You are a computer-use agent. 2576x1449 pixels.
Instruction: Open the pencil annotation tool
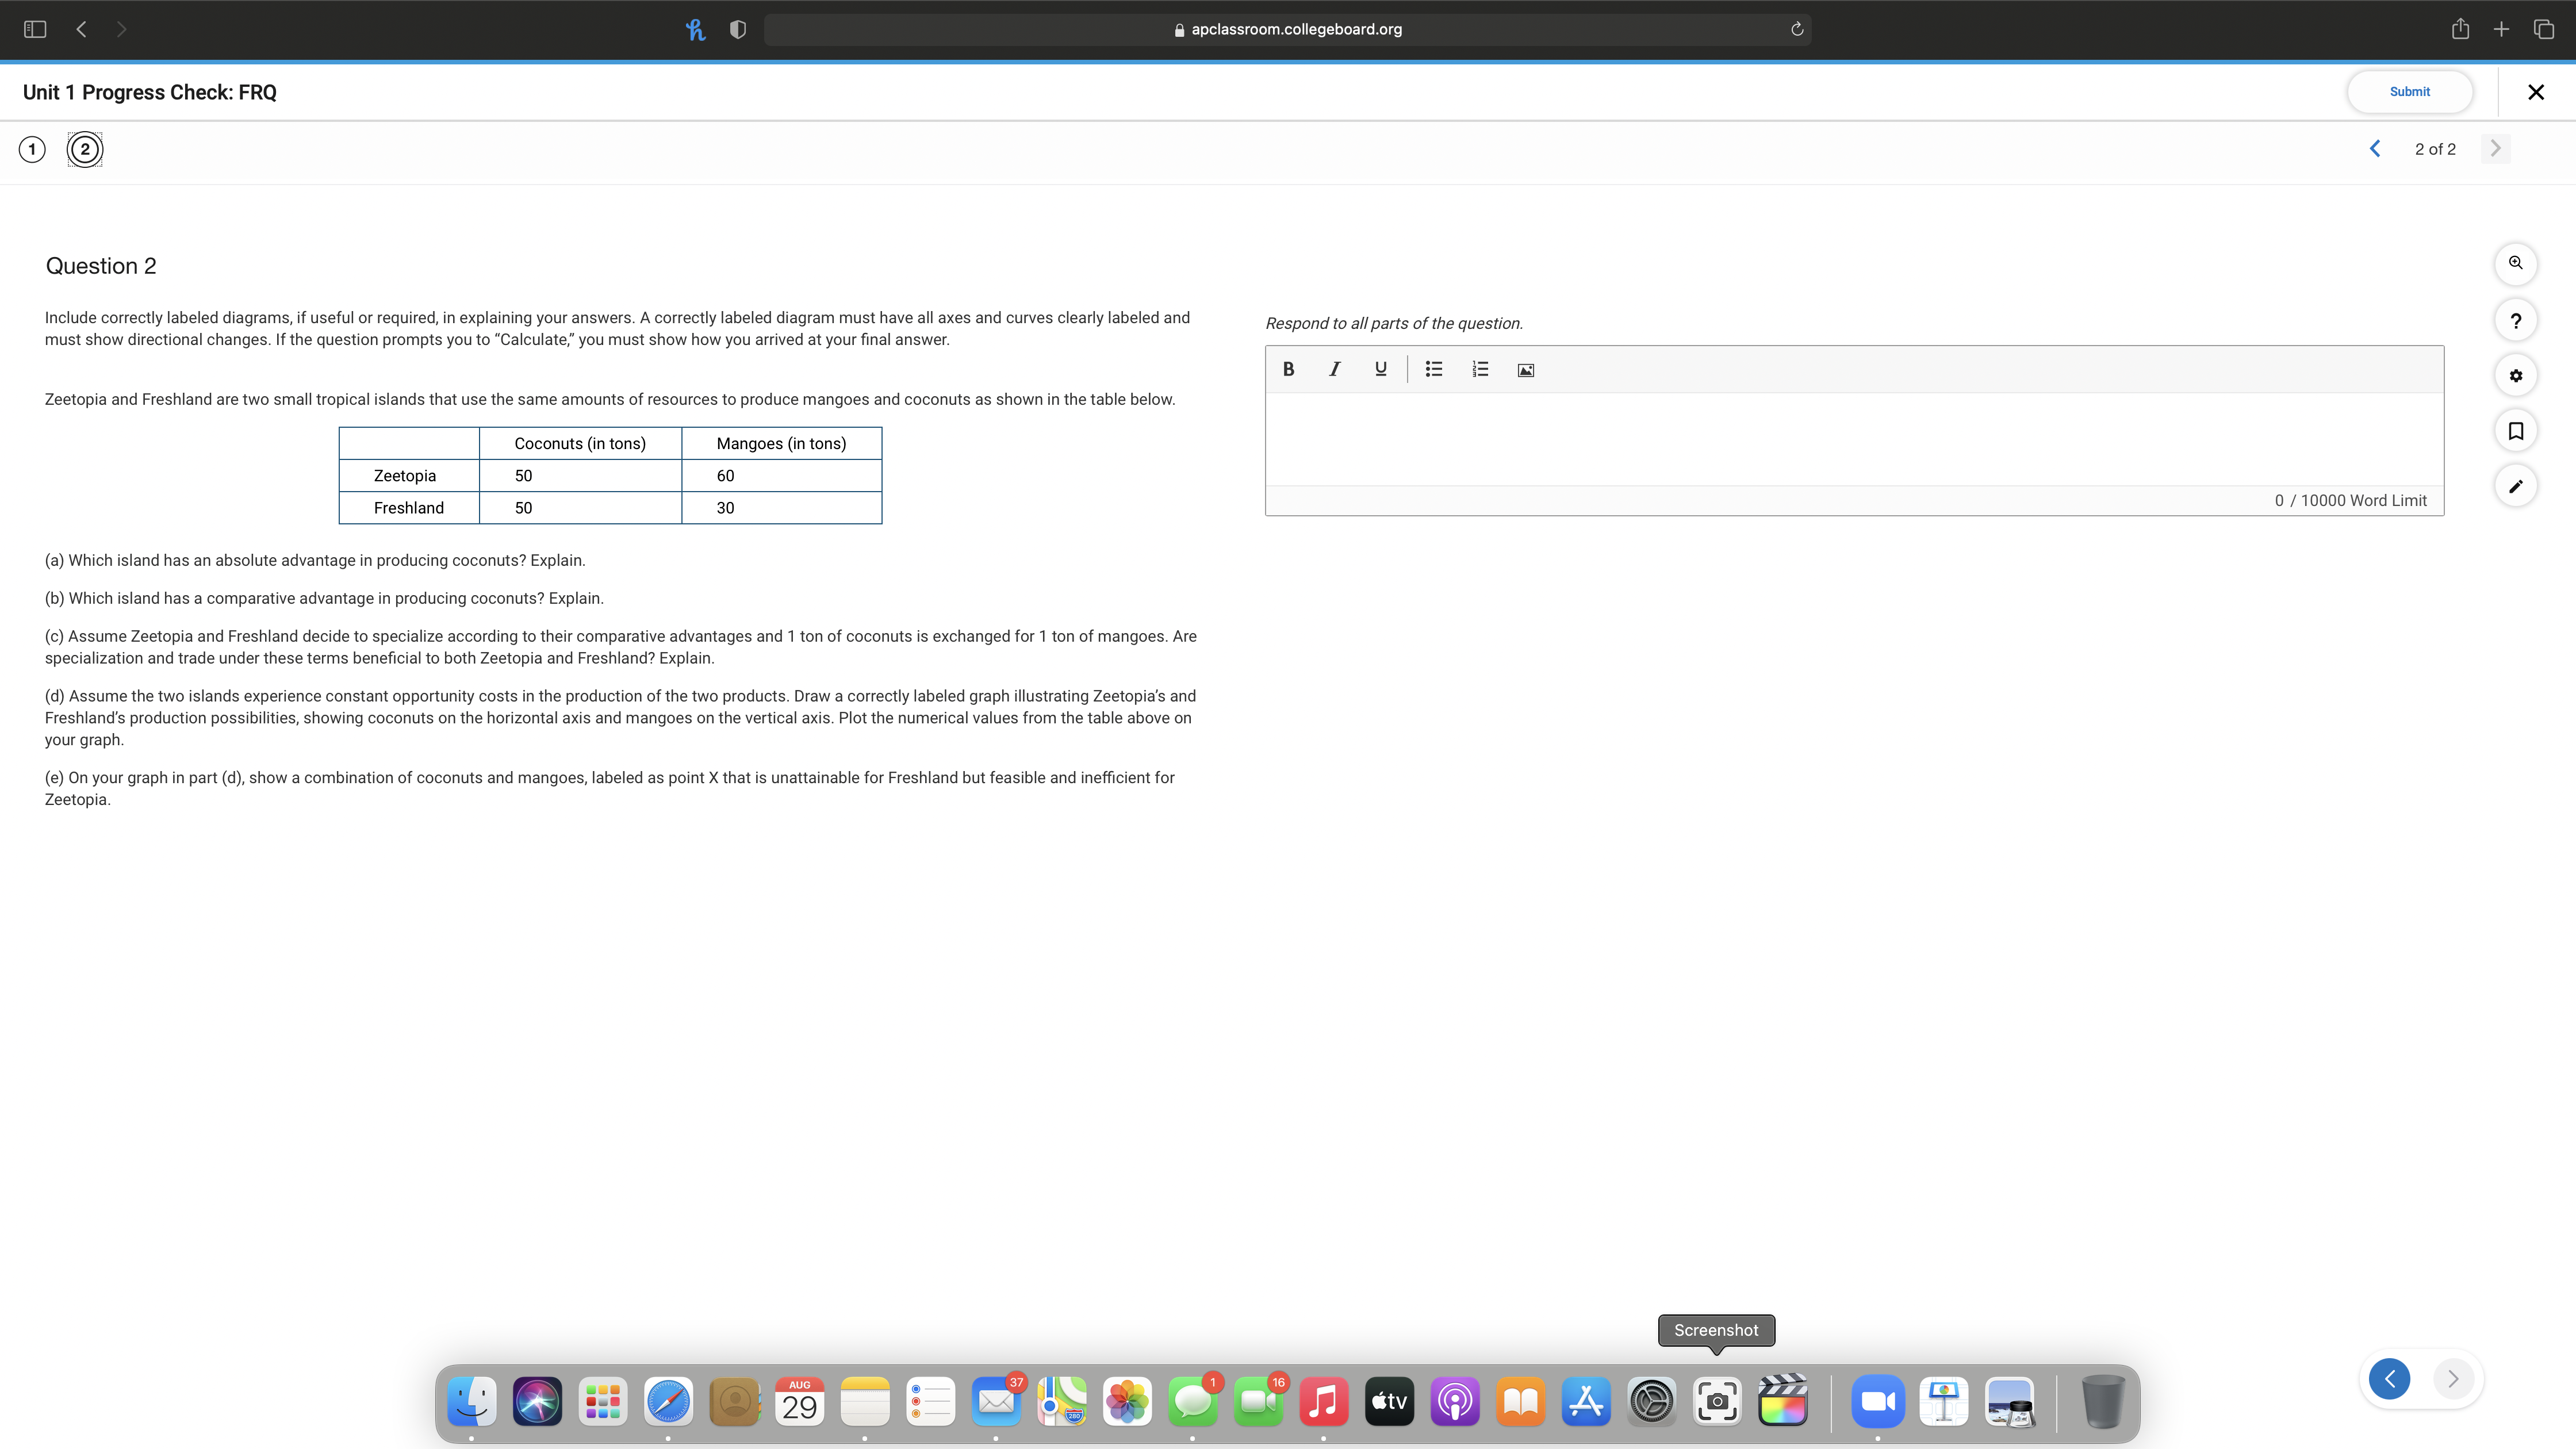pos(2515,487)
